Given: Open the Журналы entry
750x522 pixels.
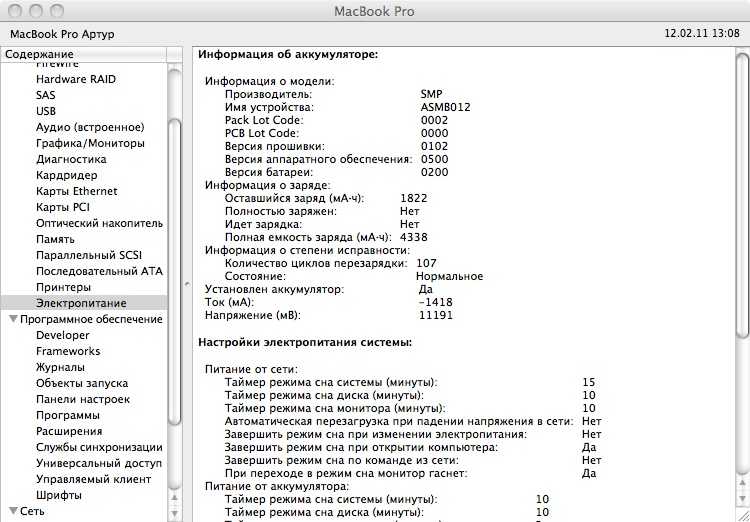Looking at the screenshot, I should click(60, 367).
